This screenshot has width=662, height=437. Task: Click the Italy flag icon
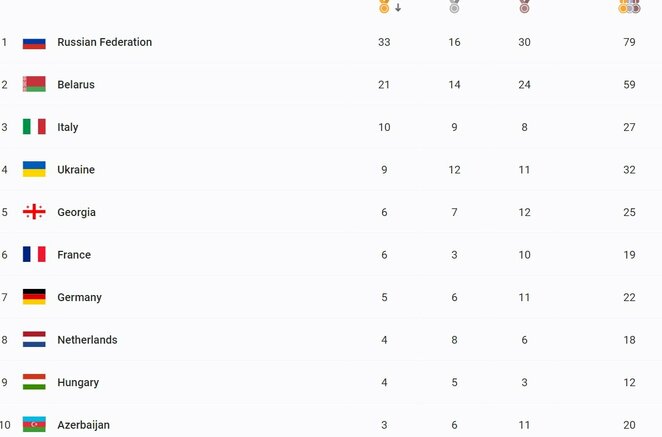click(34, 127)
